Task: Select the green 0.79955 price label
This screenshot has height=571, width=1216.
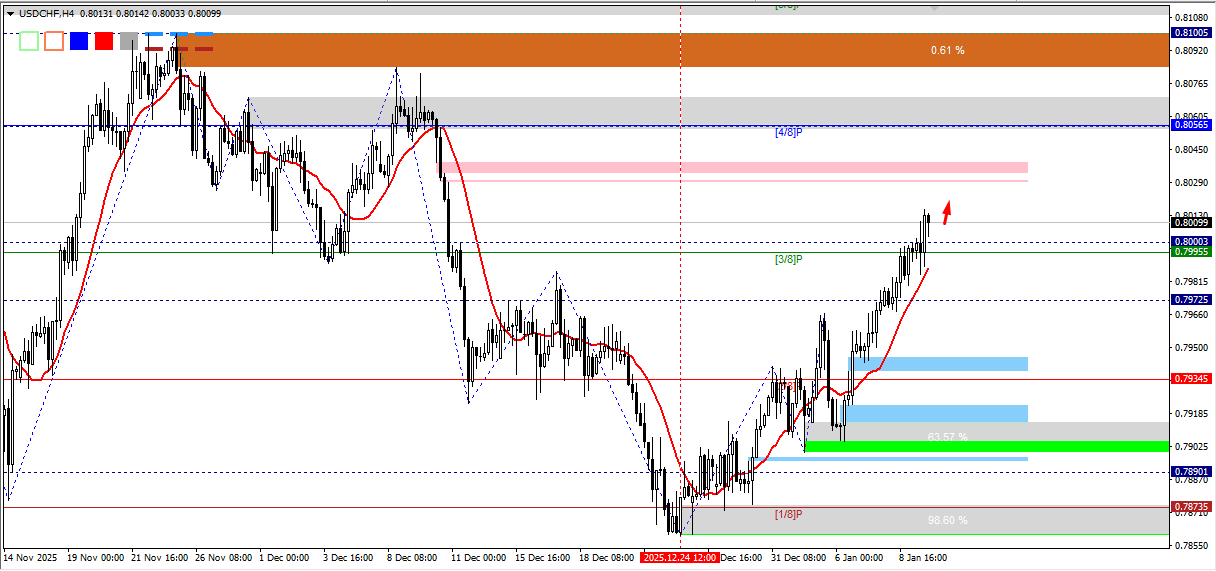Action: pyautogui.click(x=1191, y=252)
